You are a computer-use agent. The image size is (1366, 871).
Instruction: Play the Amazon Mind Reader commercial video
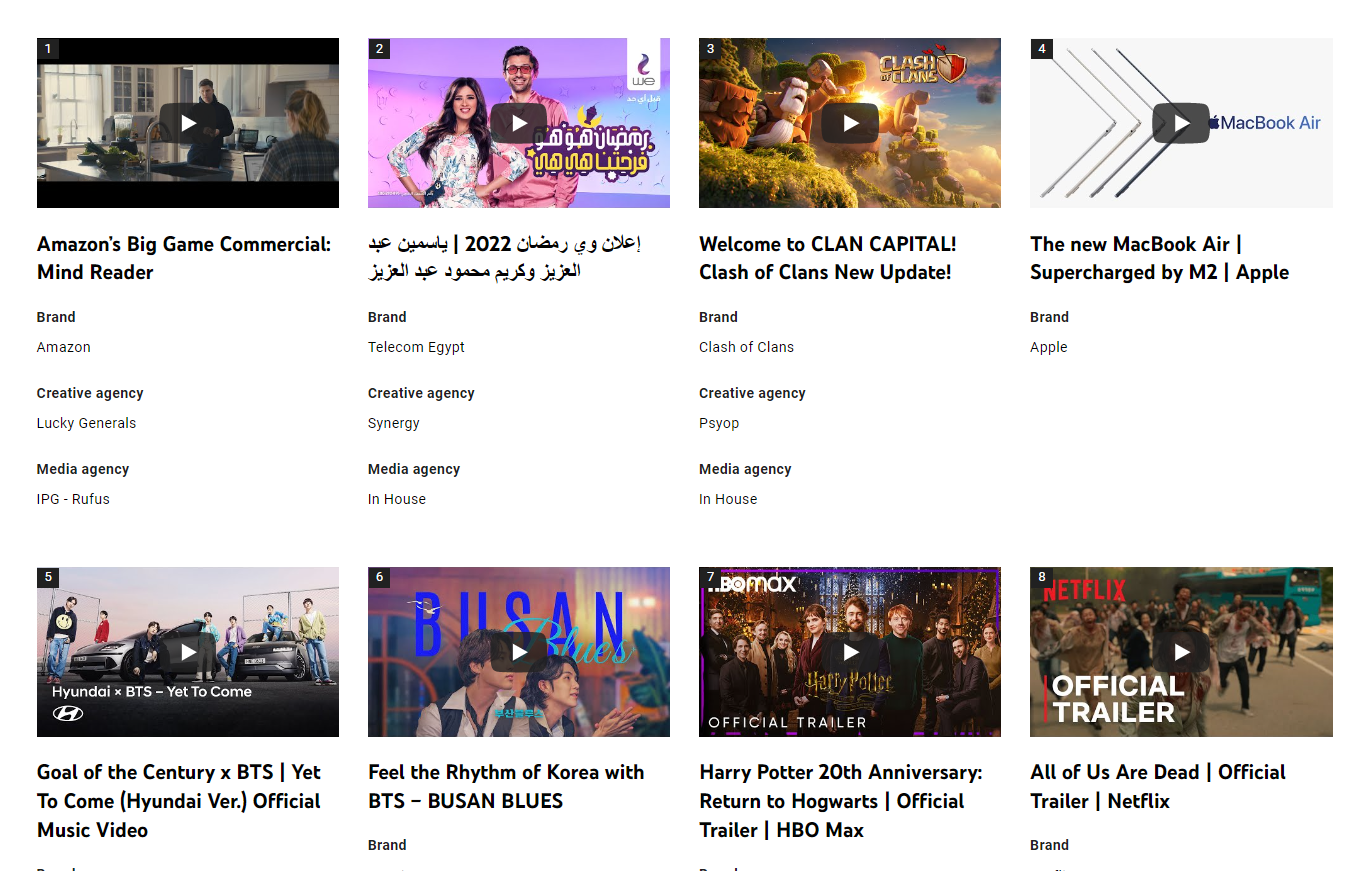click(x=188, y=123)
